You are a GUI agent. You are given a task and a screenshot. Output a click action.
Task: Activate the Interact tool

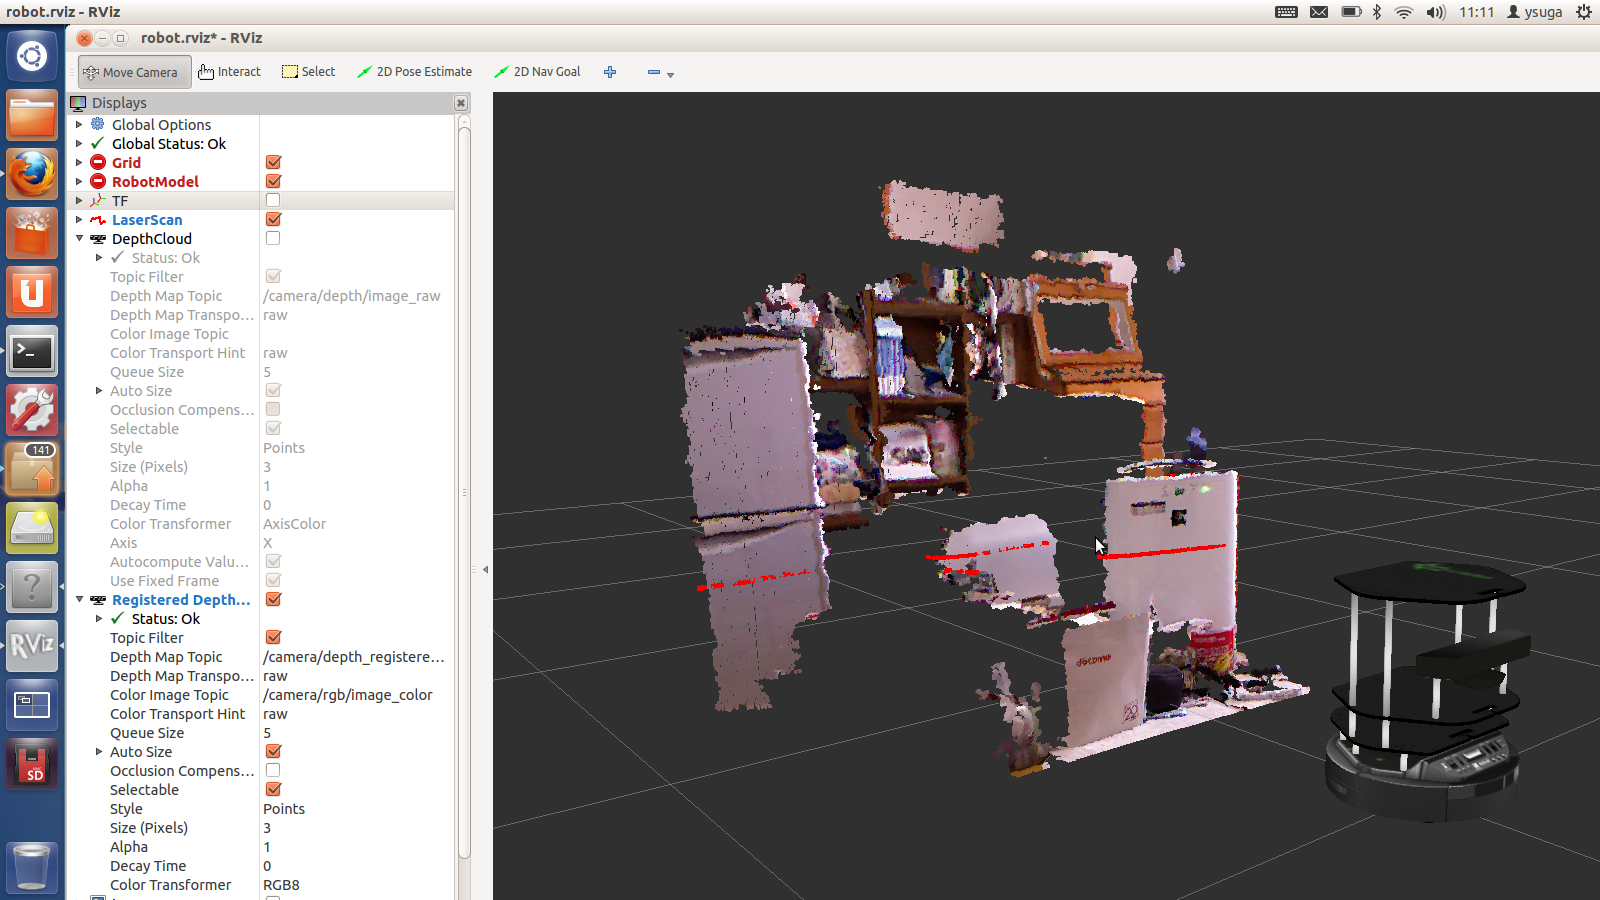229,72
